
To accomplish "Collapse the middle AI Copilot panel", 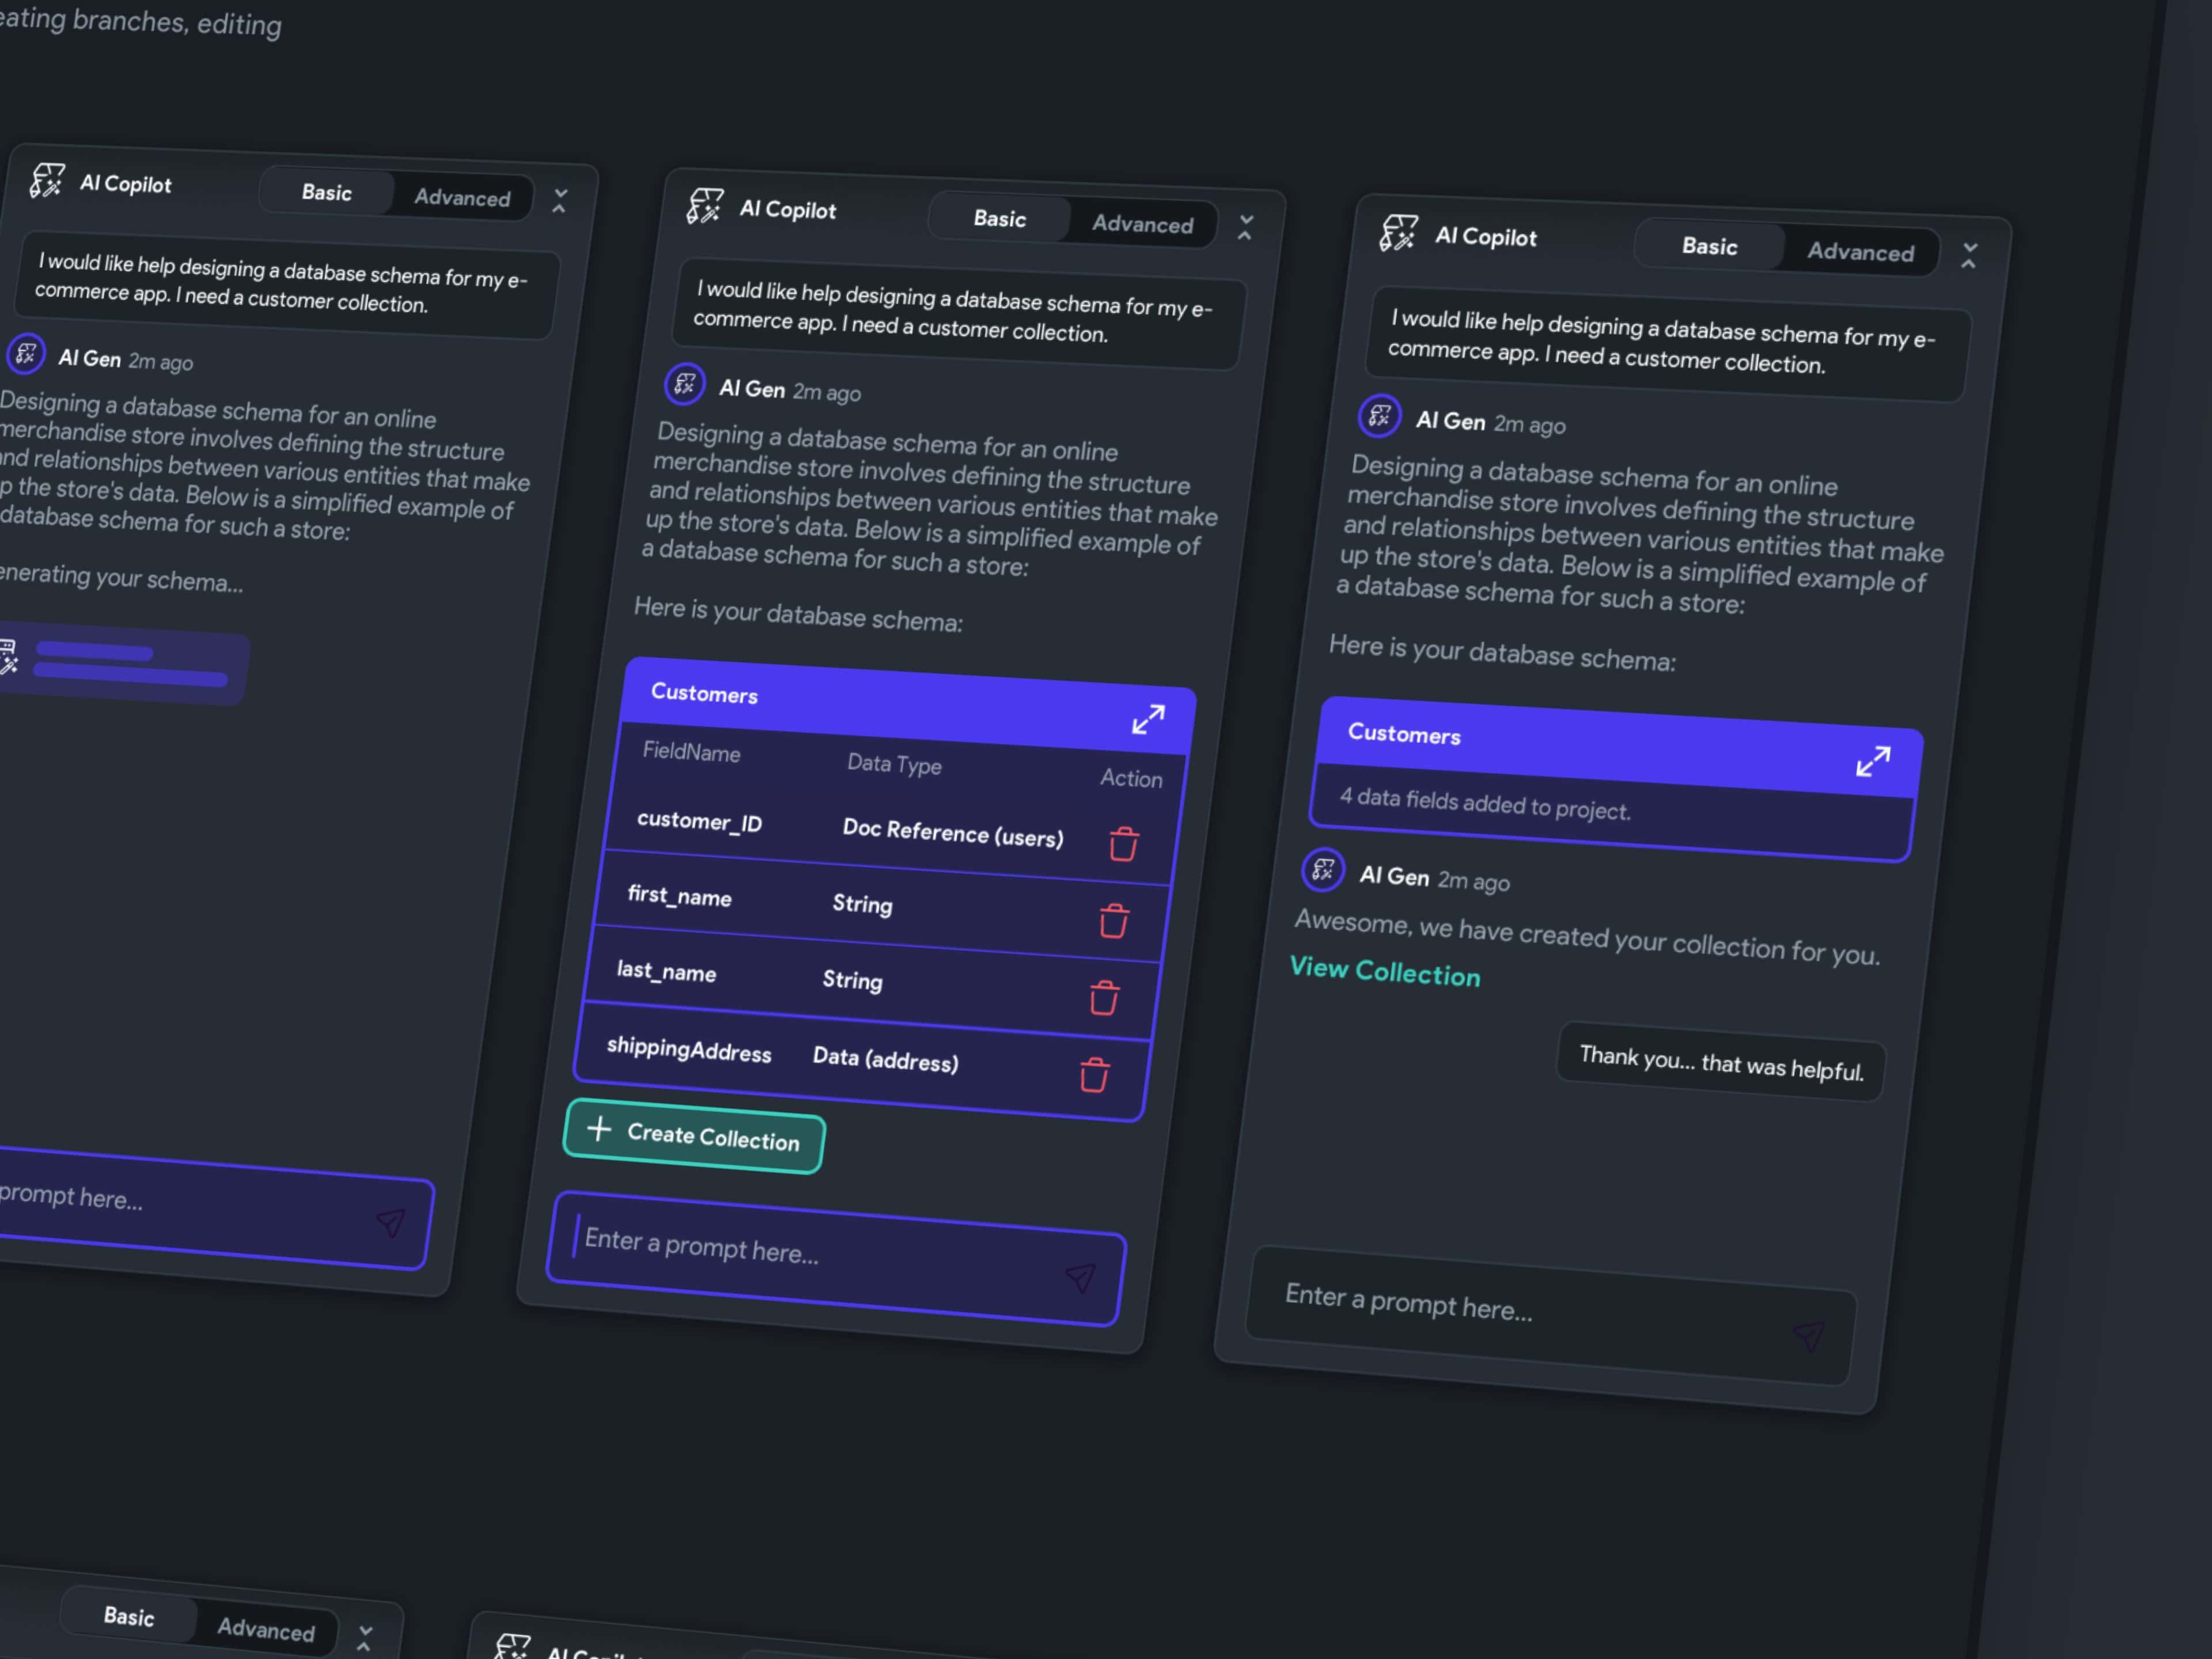I will click(x=1245, y=228).
